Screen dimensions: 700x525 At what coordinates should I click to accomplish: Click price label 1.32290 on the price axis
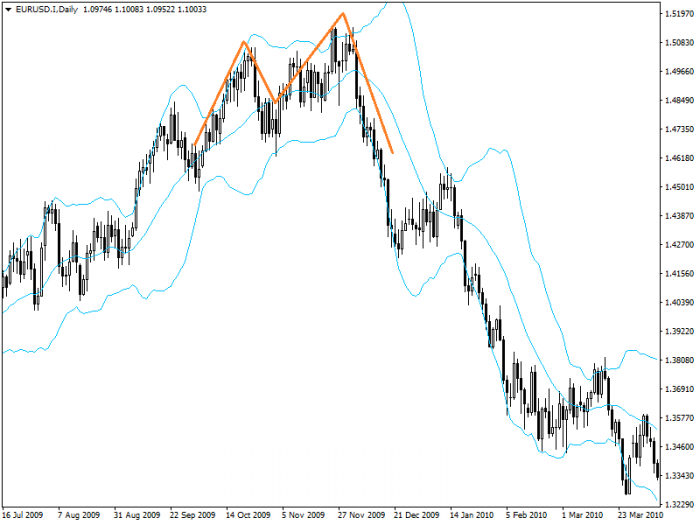(x=679, y=504)
